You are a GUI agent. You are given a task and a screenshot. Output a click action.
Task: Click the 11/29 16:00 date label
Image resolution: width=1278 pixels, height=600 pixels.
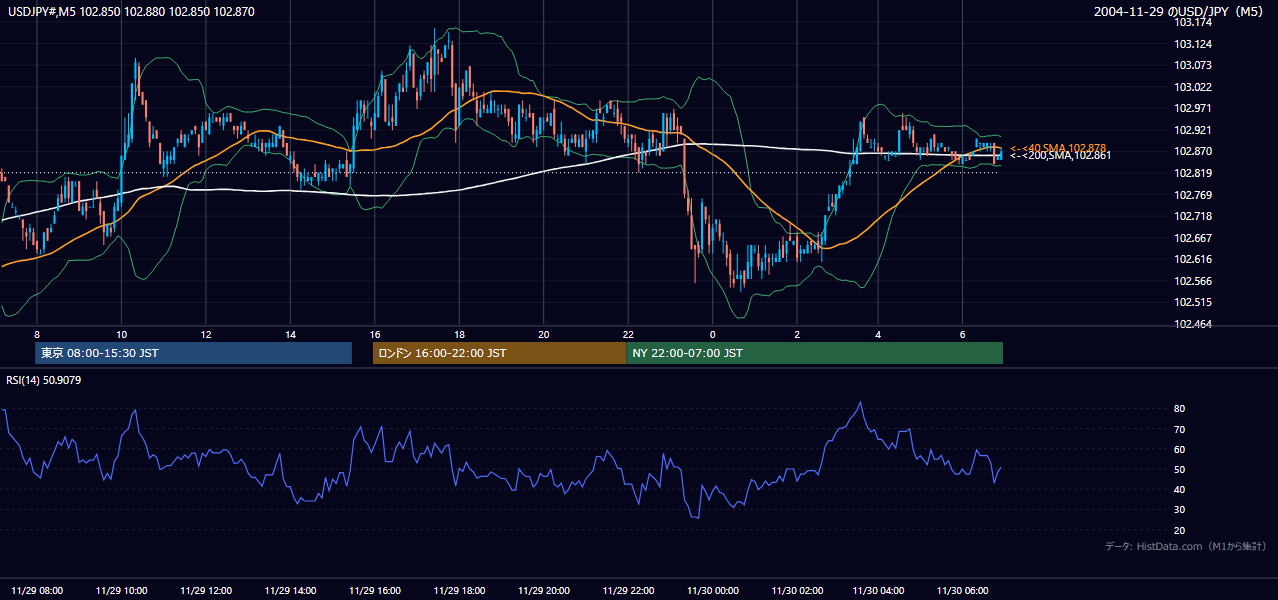tap(374, 591)
